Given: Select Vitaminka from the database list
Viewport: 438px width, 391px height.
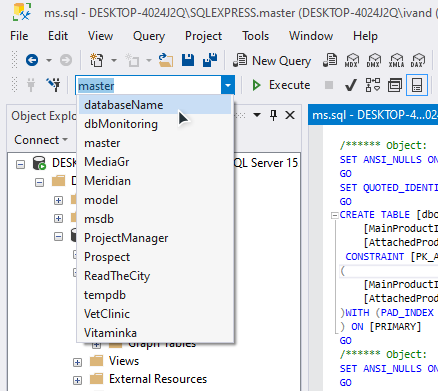Looking at the screenshot, I should [x=154, y=333].
